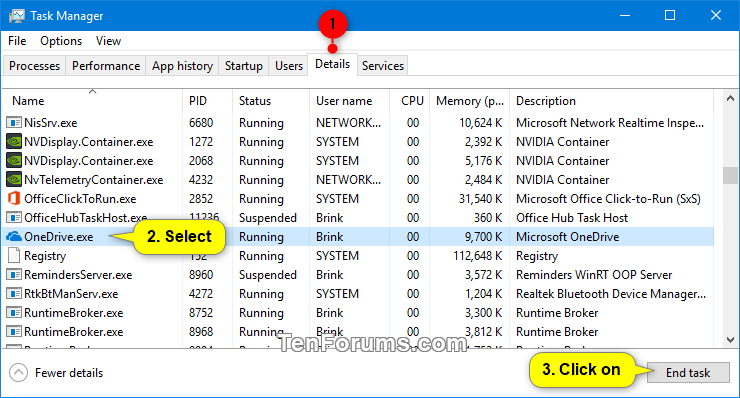Sort by the Description column header
This screenshot has width=740, height=398.
click(612, 101)
